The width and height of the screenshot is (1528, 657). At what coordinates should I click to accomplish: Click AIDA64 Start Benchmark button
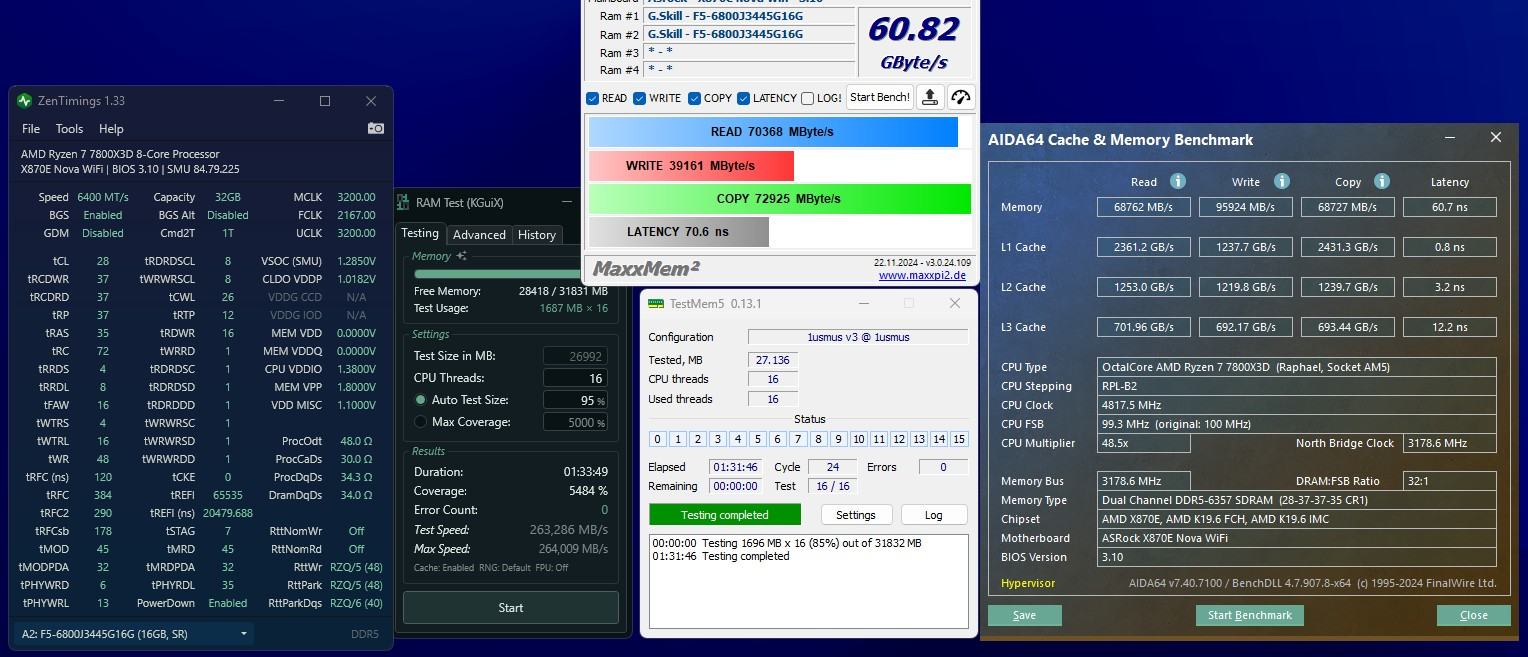[x=1250, y=615]
